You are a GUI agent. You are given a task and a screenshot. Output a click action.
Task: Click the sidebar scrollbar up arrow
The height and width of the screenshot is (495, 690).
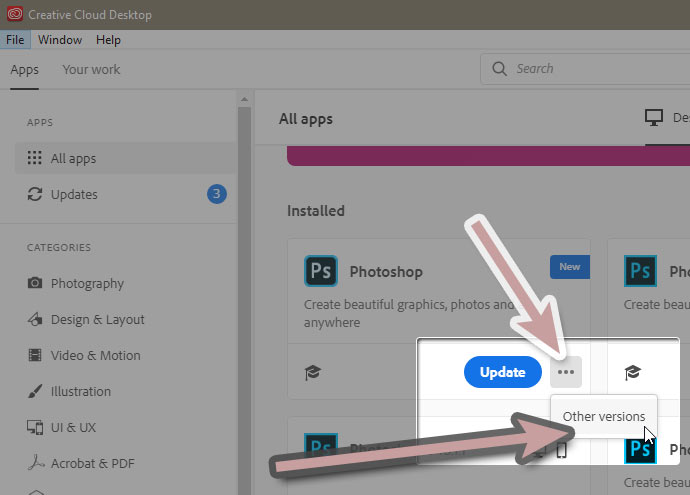[244, 99]
